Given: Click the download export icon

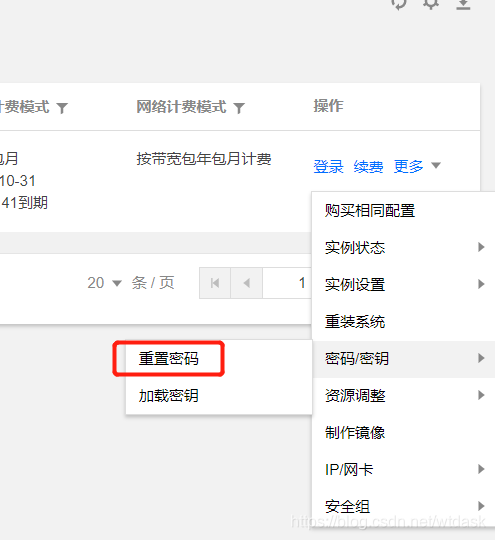Looking at the screenshot, I should (463, 4).
